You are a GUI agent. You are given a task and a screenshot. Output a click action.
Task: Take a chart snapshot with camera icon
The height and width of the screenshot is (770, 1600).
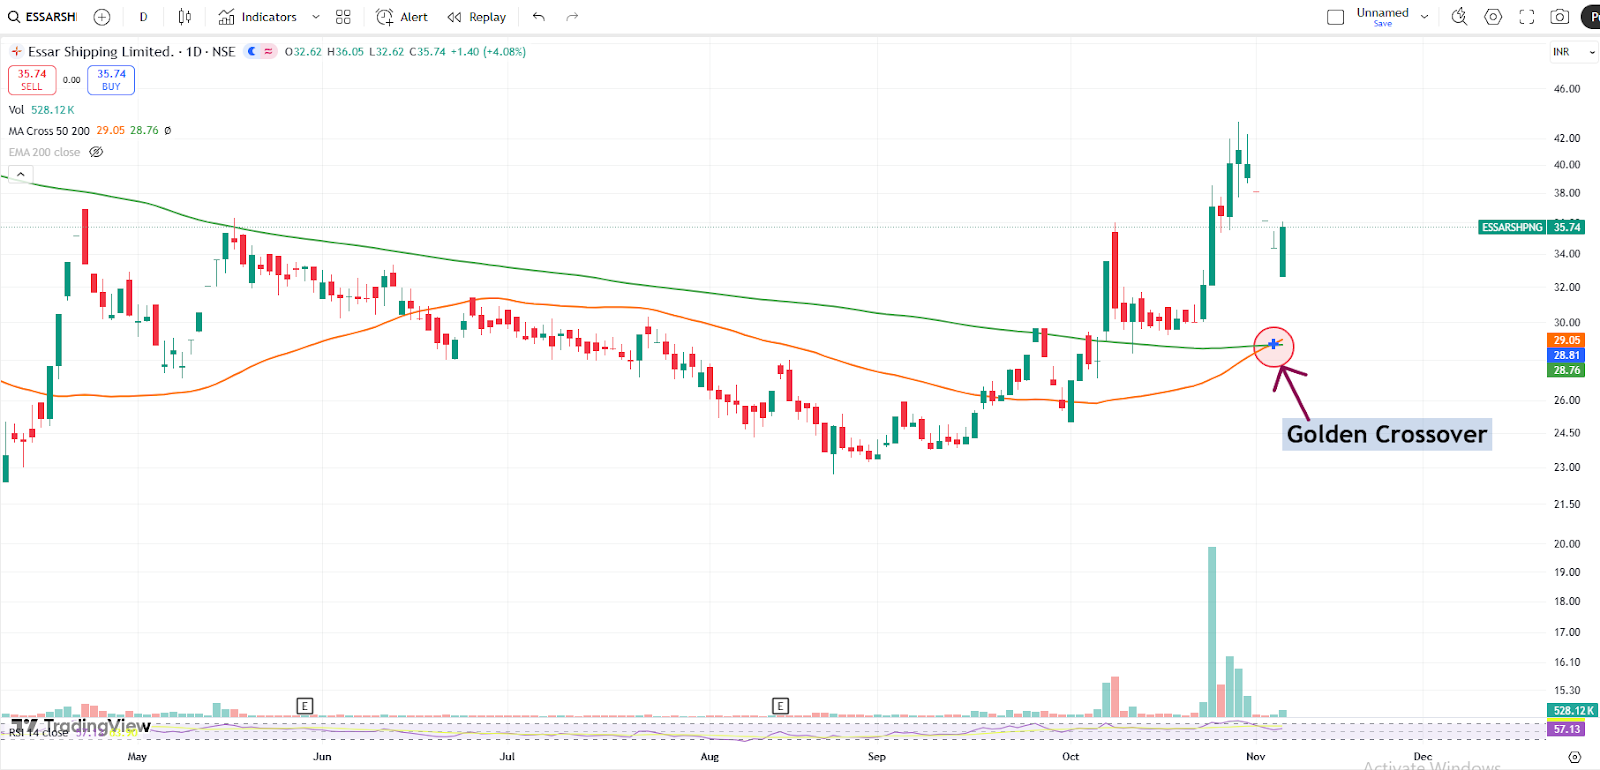(1560, 17)
